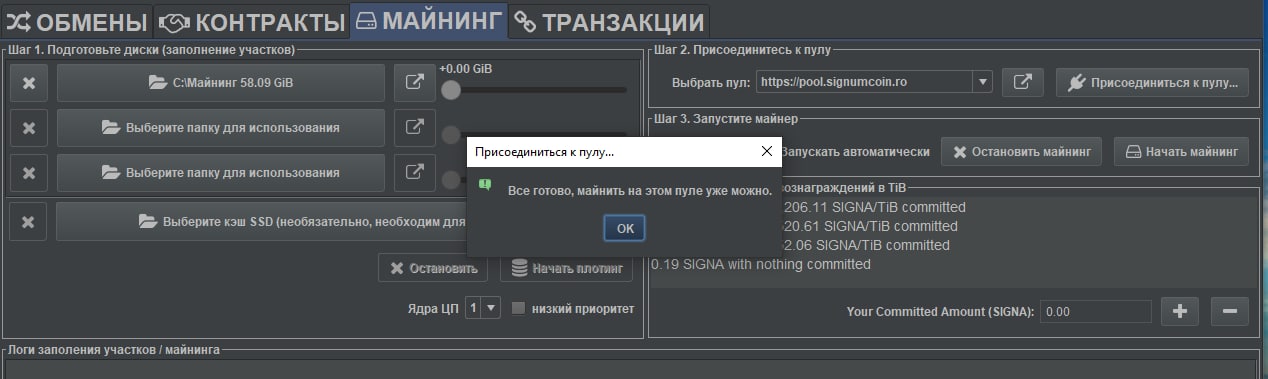This screenshot has width=1268, height=379.
Task: Click Начать майнинг button
Action: coord(1181,152)
